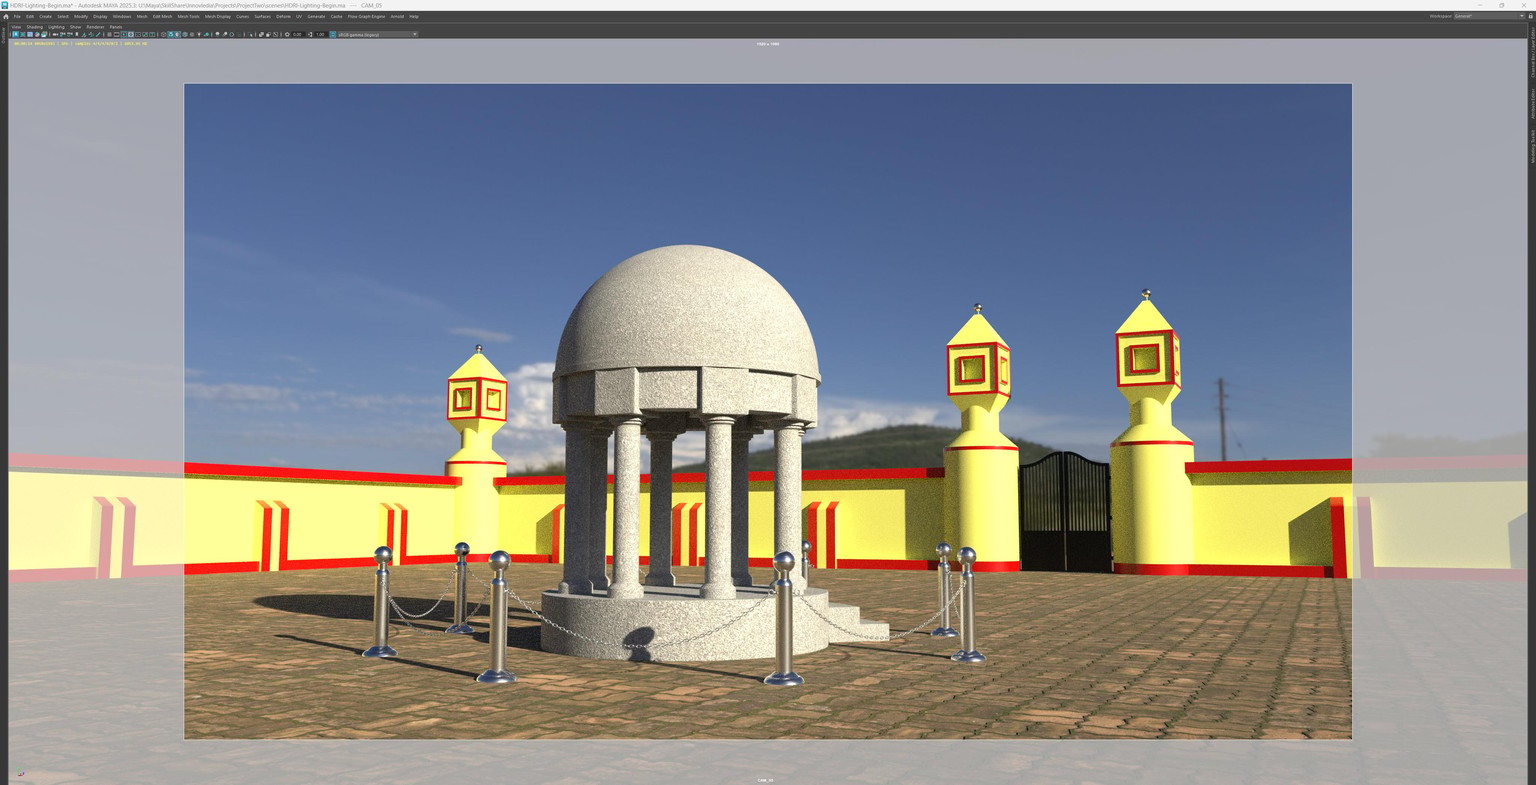This screenshot has width=1536, height=785.
Task: Expand the Channel Box / Layer Editor tab
Action: 1531,52
